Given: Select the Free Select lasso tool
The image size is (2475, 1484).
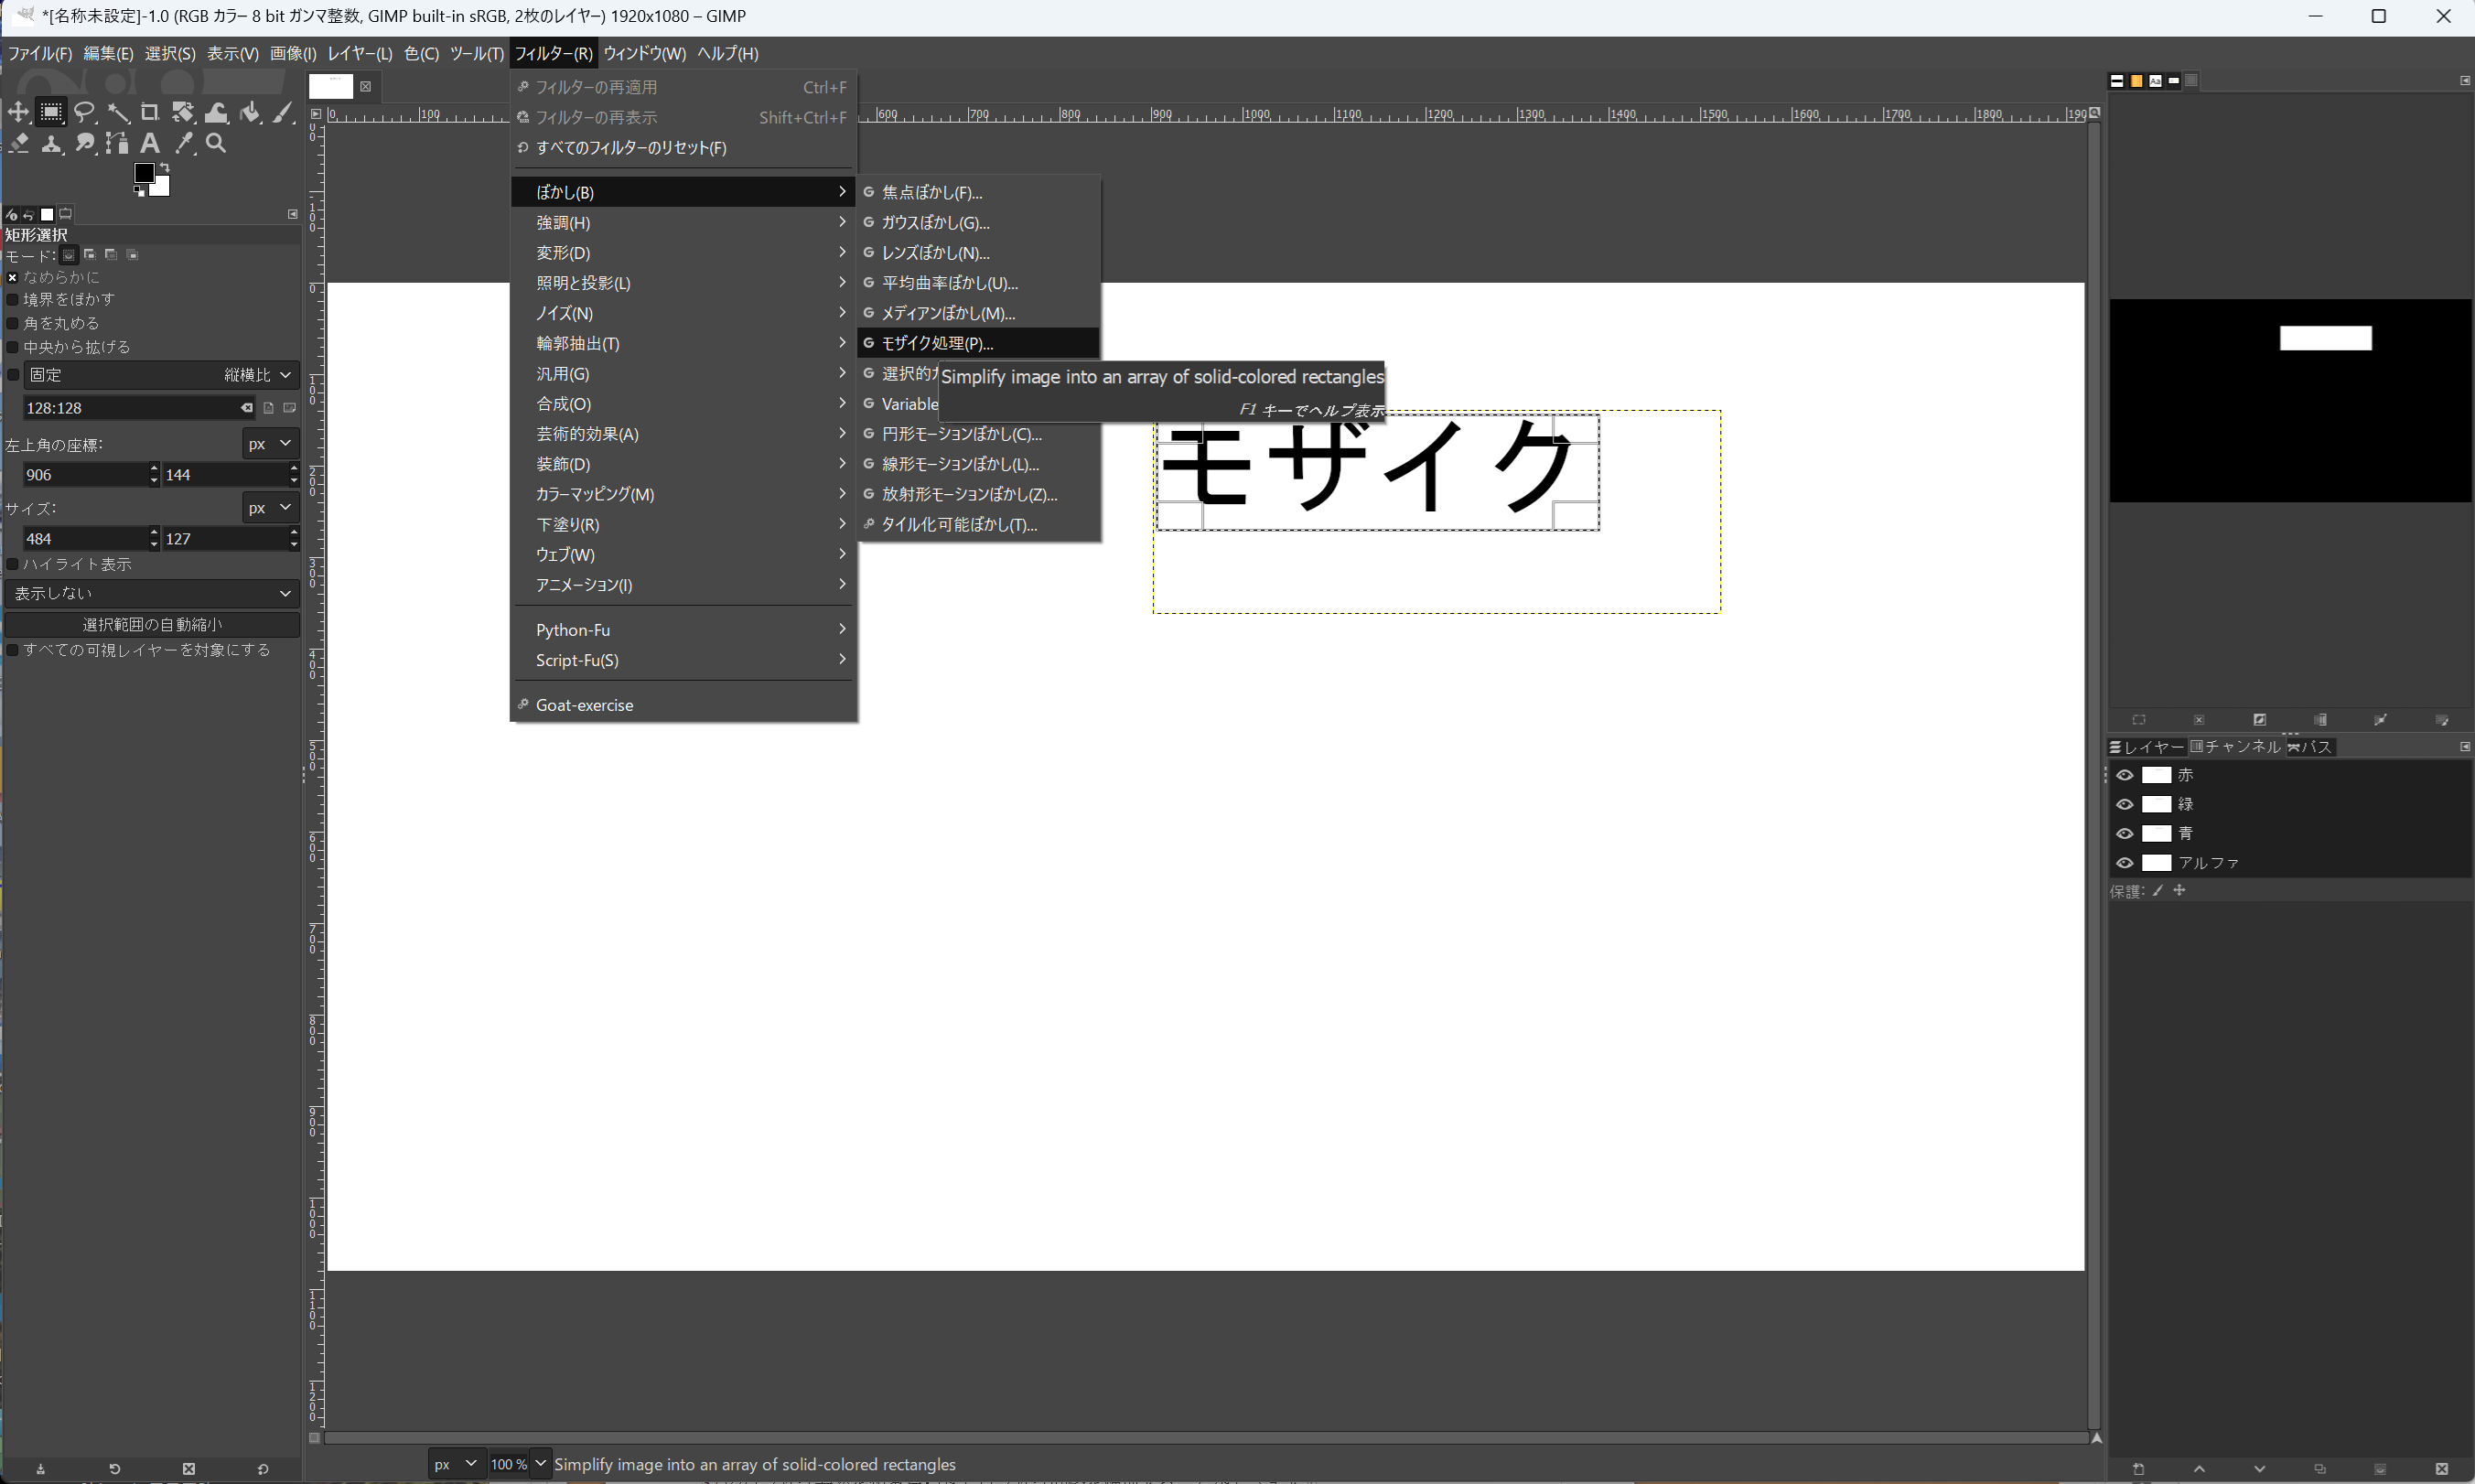Looking at the screenshot, I should (85, 112).
